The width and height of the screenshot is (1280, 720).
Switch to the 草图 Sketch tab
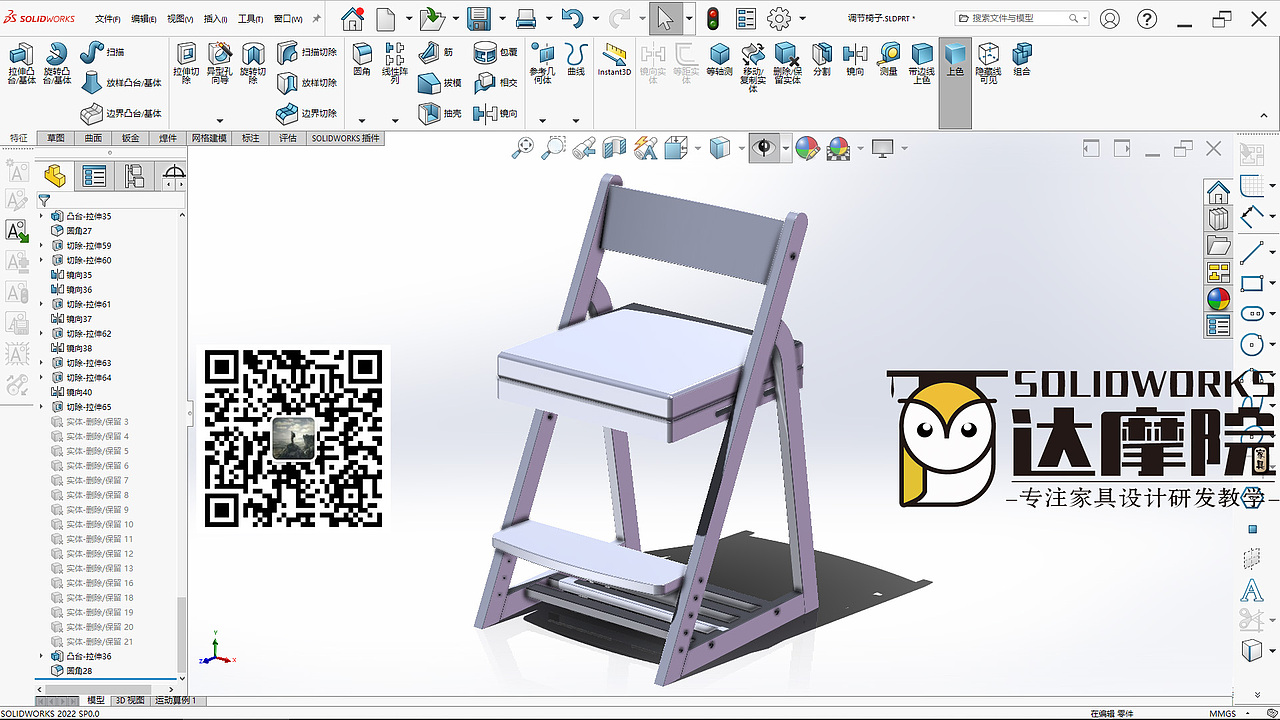click(x=55, y=138)
